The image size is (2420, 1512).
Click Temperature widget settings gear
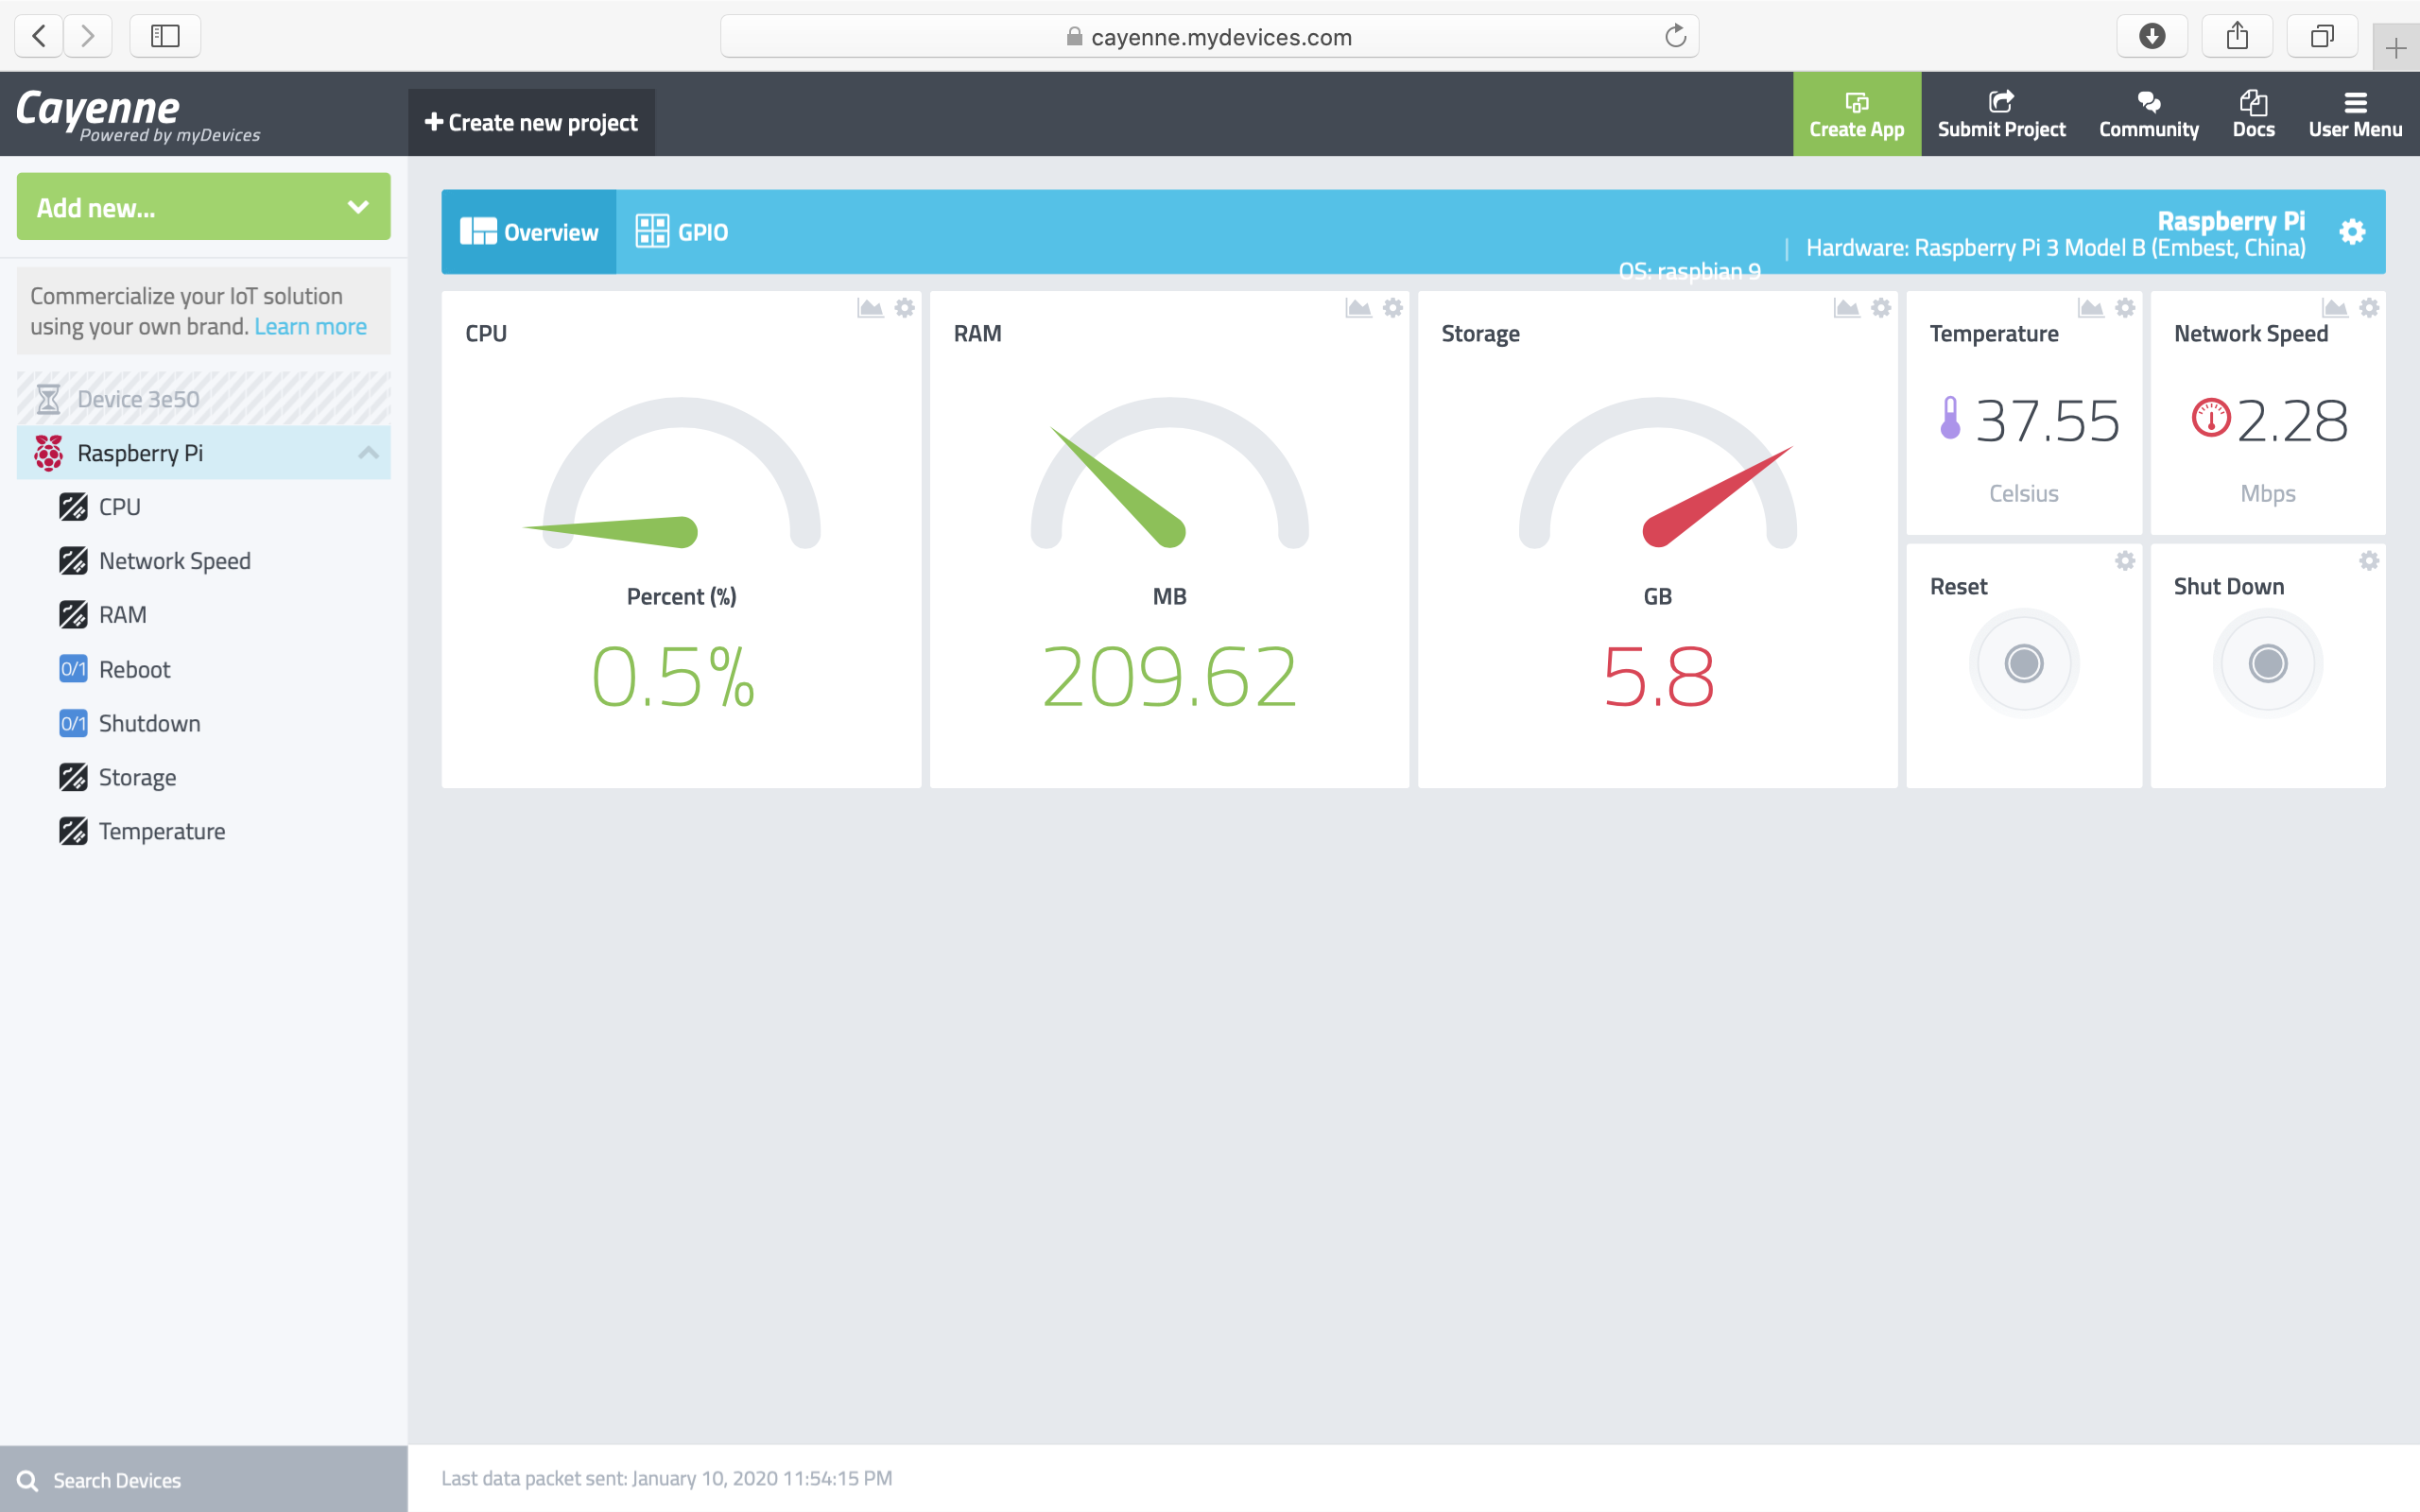[2125, 308]
